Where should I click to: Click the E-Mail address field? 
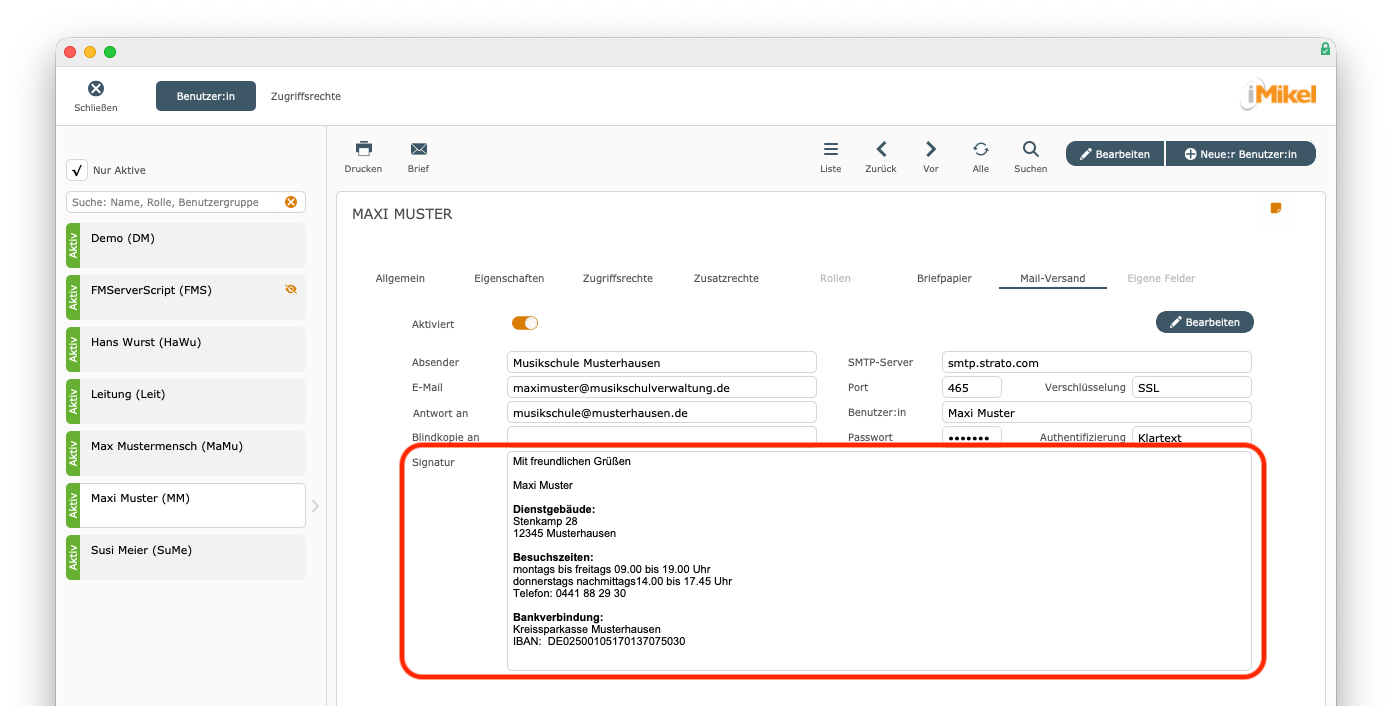662,387
